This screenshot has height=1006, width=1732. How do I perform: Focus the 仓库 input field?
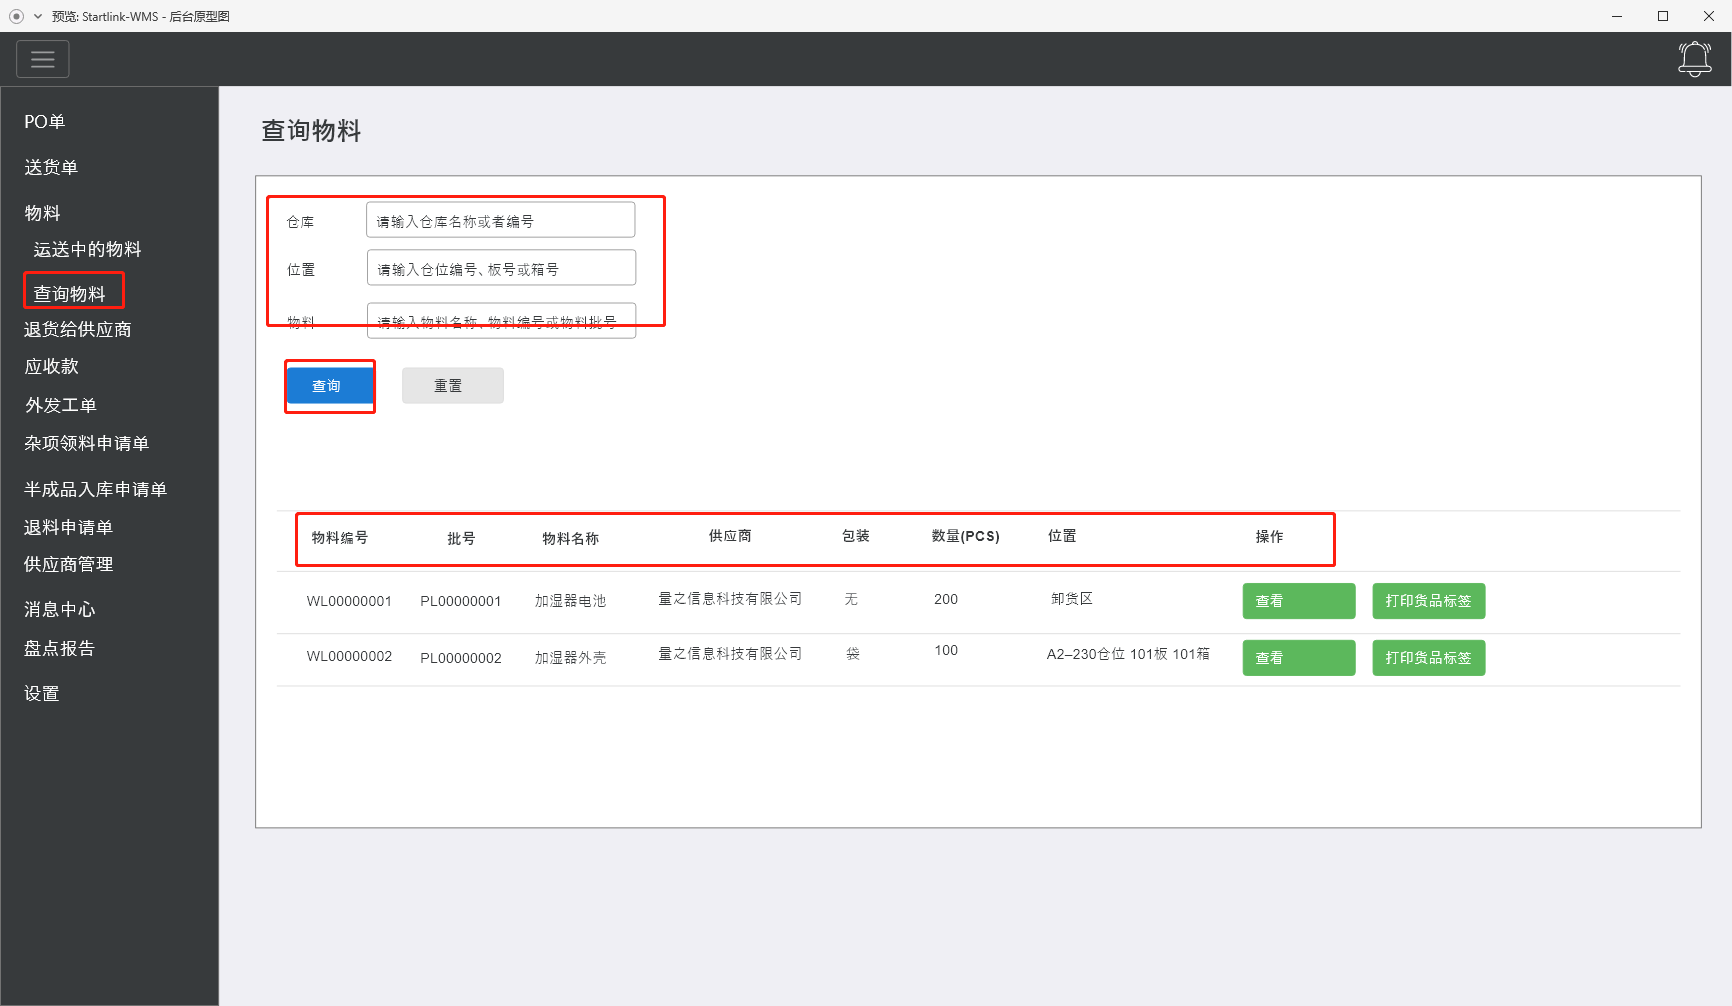[x=501, y=220]
